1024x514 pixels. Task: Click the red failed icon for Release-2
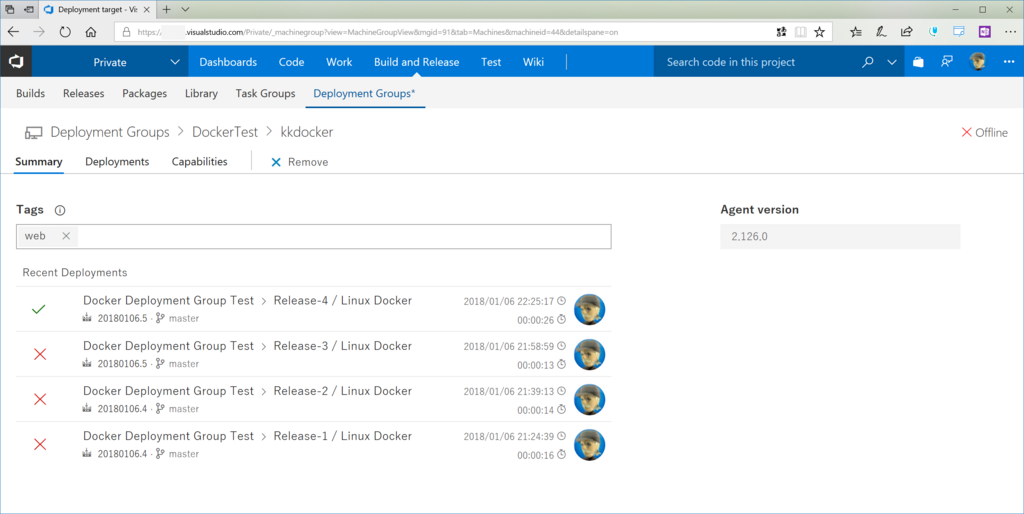point(40,399)
